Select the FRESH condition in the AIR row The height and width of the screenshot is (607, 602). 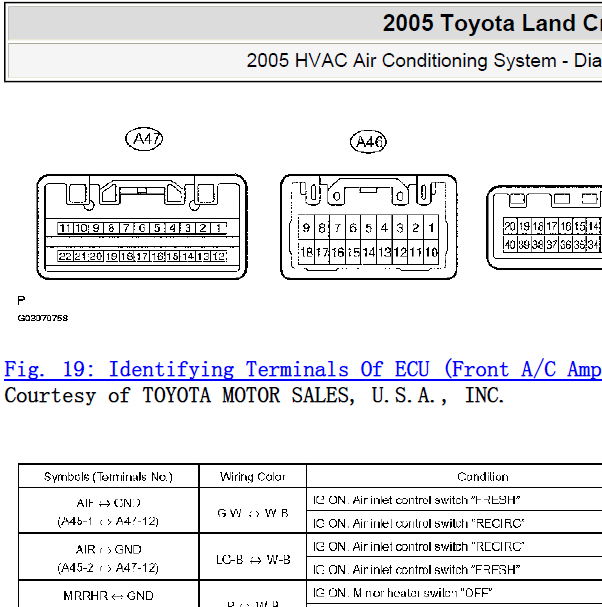[x=417, y=569]
